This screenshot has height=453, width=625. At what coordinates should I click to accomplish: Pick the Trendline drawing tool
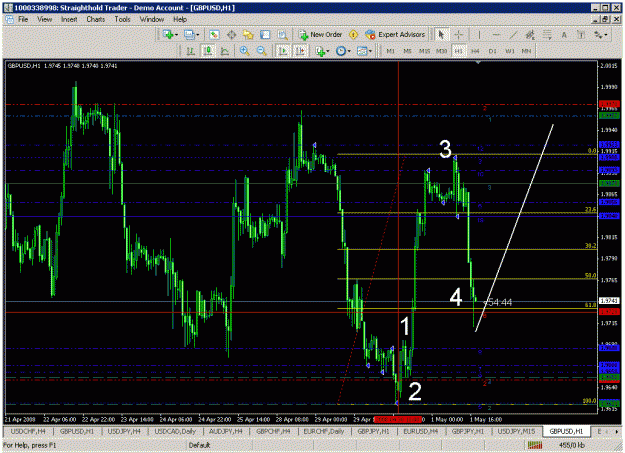point(513,35)
